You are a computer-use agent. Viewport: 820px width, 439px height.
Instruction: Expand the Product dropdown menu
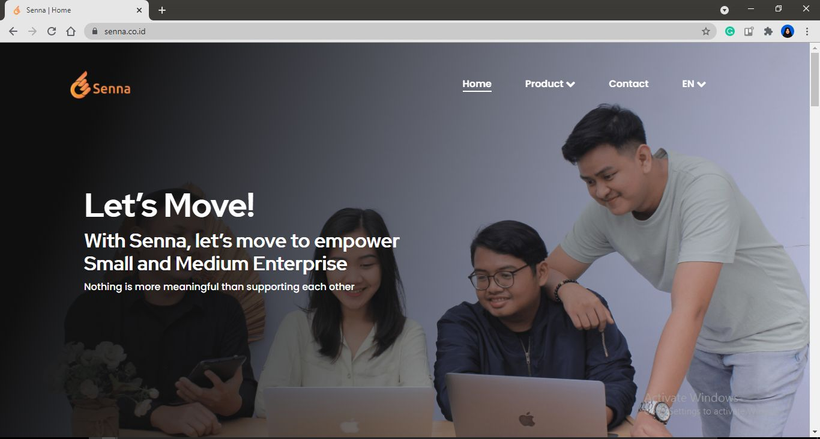[550, 84]
